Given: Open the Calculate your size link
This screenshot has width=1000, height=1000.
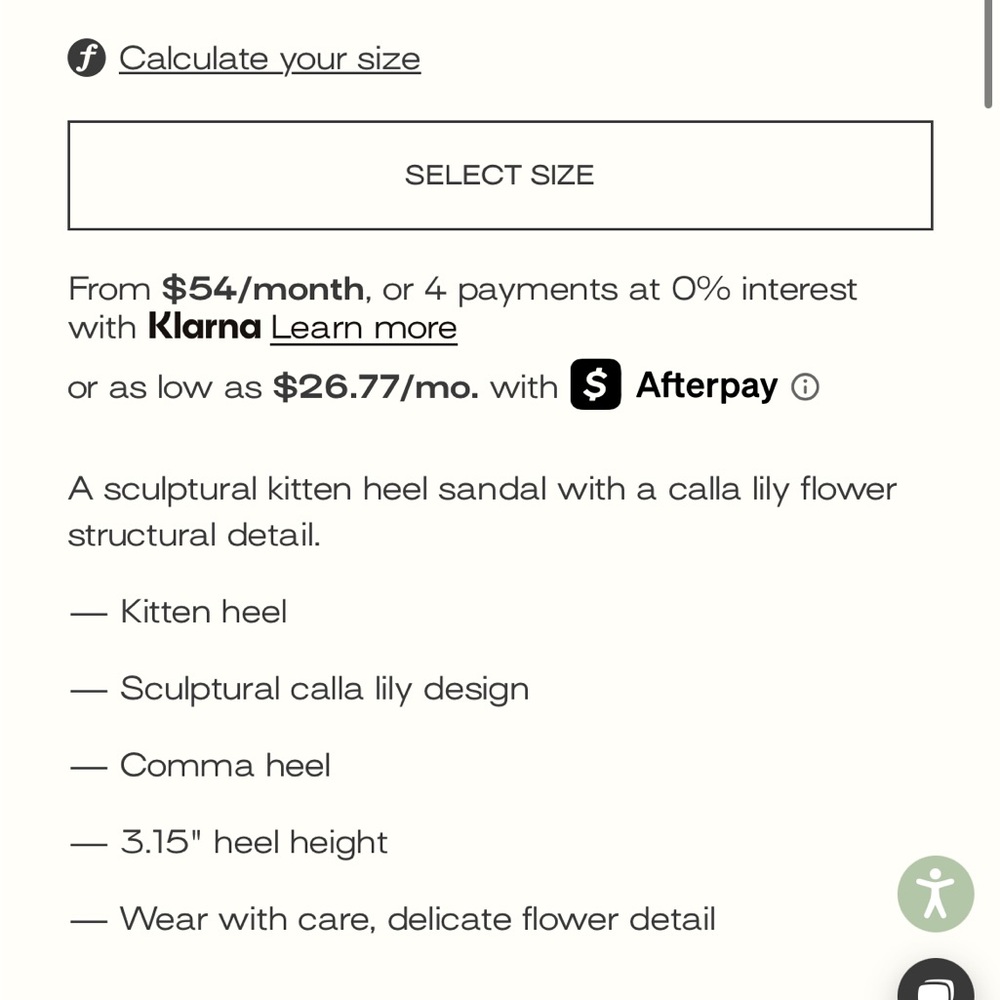Looking at the screenshot, I should [270, 59].
